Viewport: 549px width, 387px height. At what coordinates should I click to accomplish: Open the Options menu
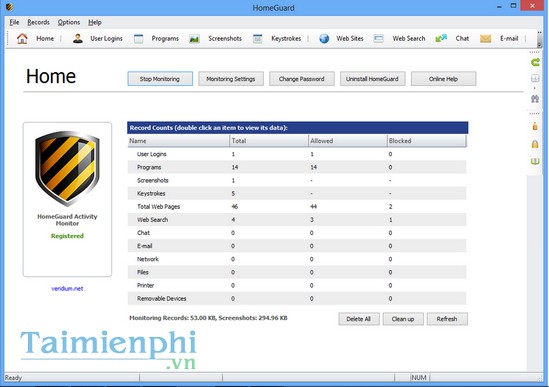click(x=69, y=22)
